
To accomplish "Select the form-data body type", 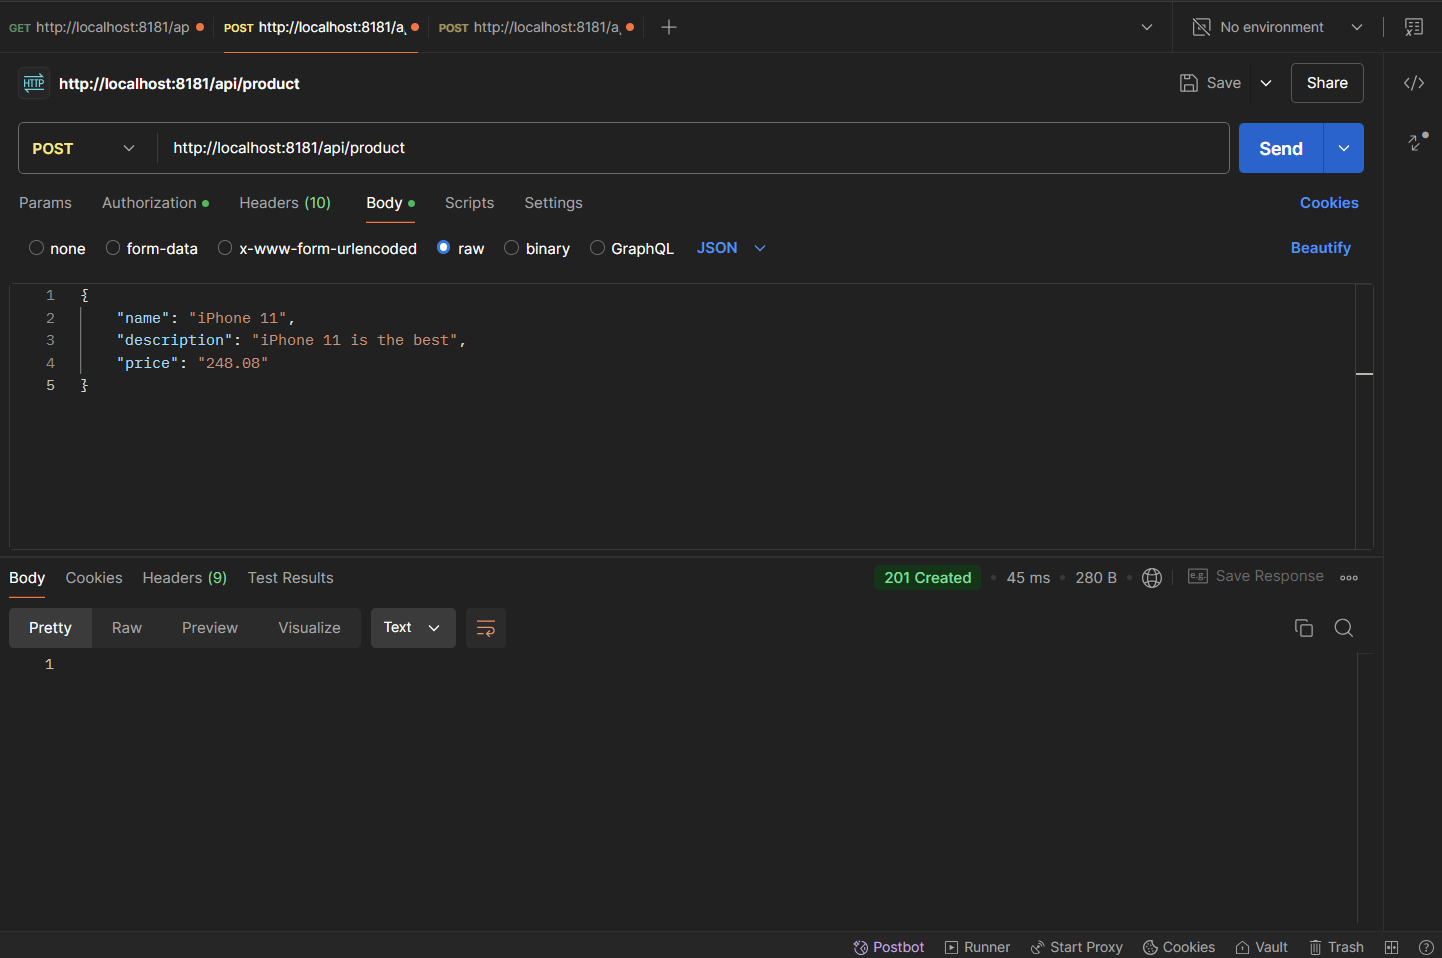I will click(x=152, y=248).
